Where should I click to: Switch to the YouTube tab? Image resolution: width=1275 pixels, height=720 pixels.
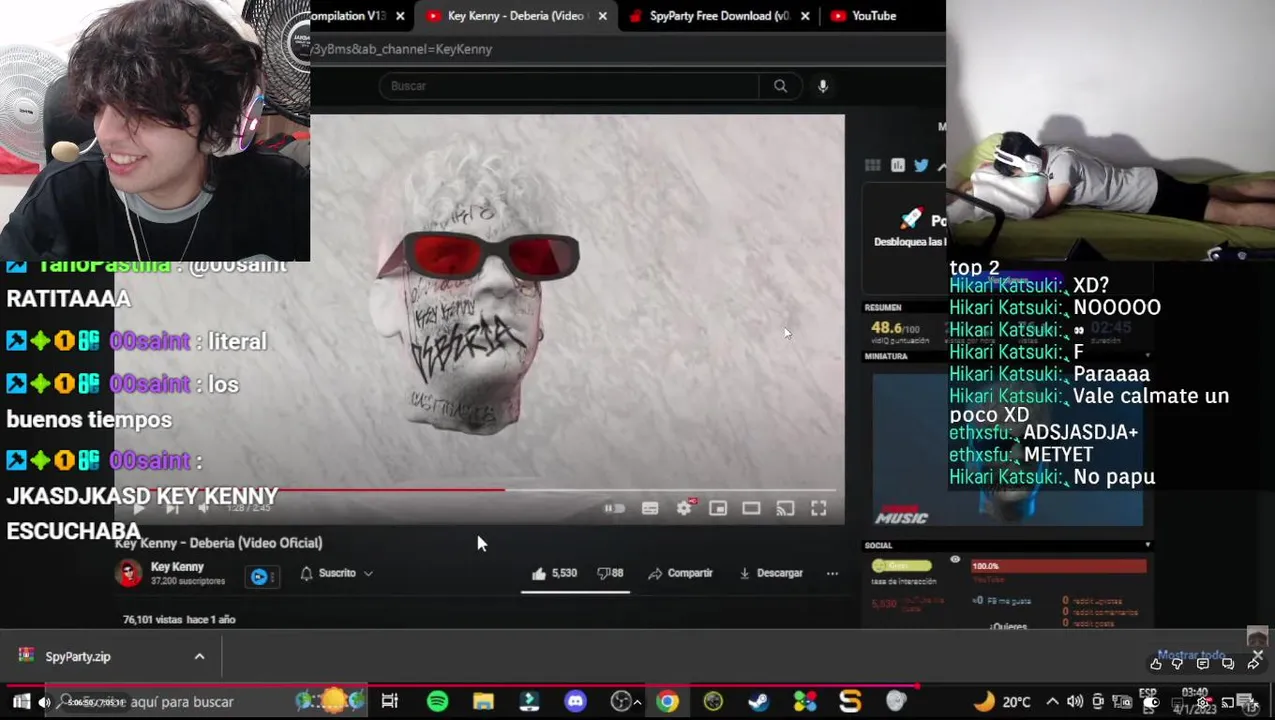[874, 16]
